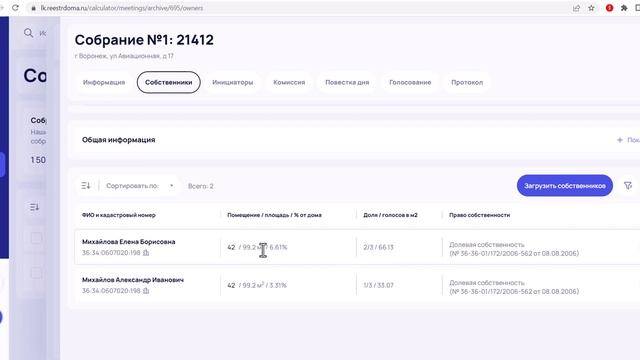
Task: Click the address line г Воронеж, ул Авиационная
Action: [x=124, y=56]
